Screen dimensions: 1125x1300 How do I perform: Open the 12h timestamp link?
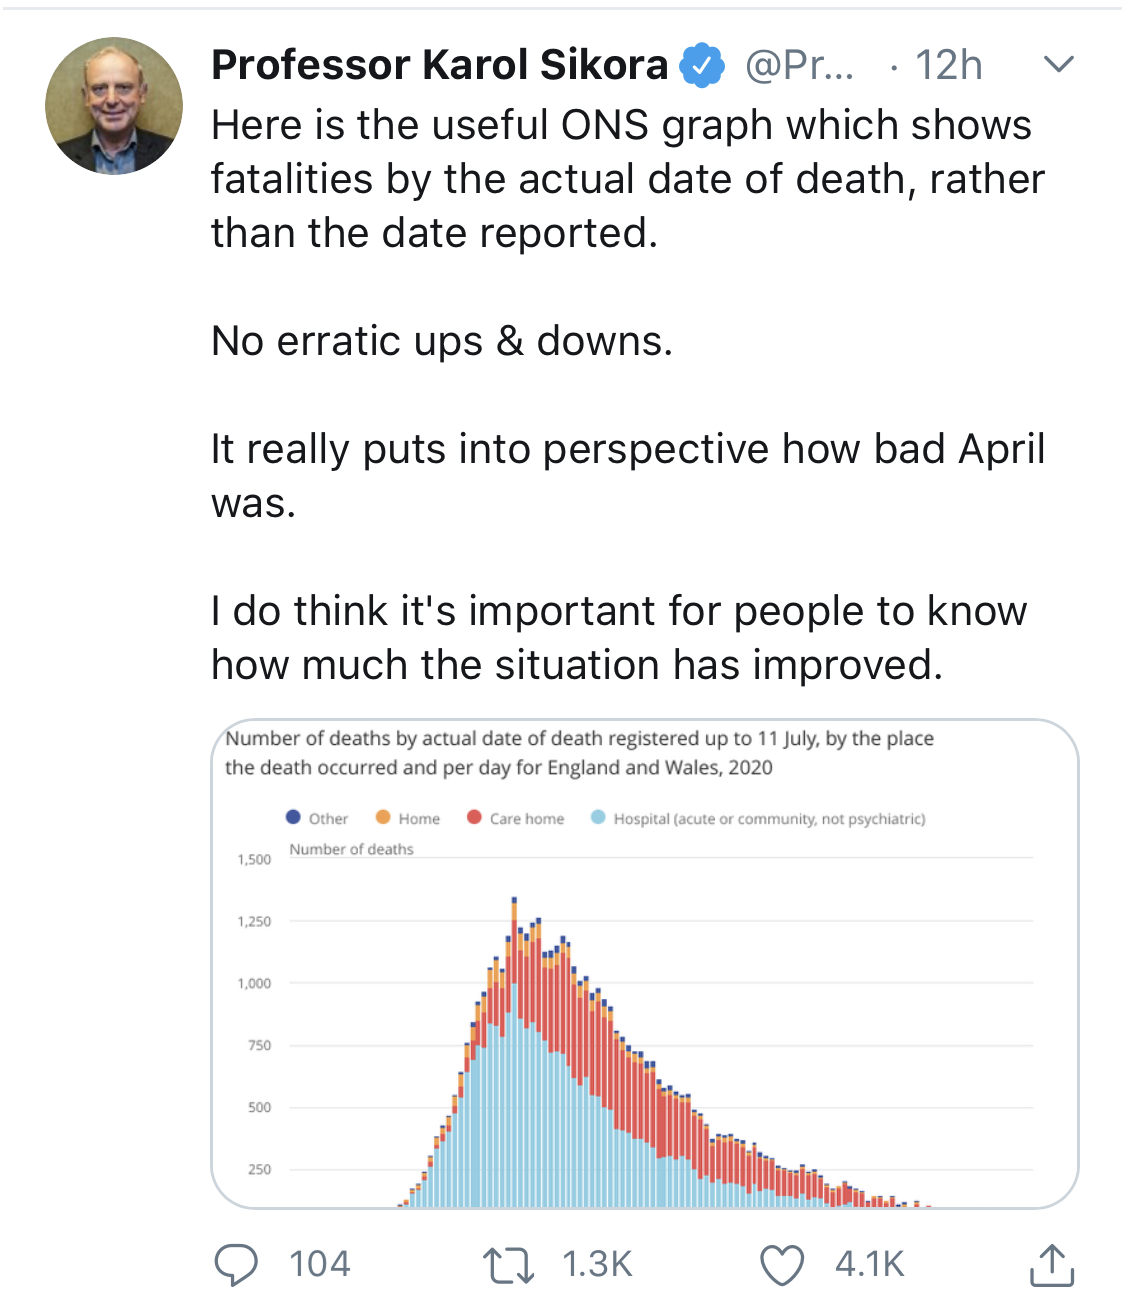point(948,66)
